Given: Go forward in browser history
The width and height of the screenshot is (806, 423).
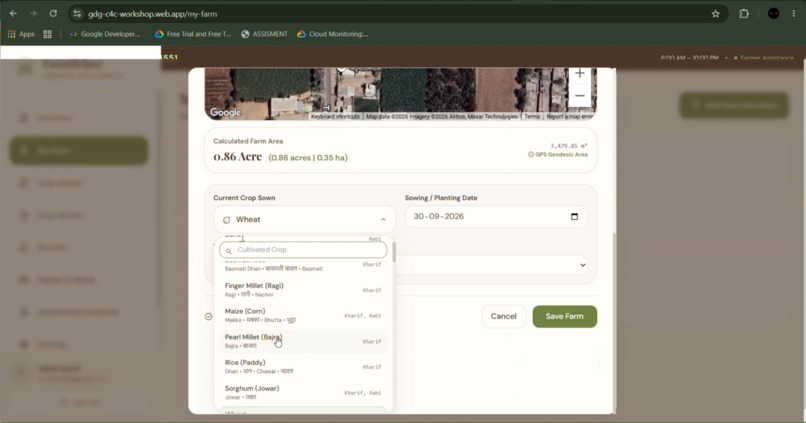Looking at the screenshot, I should [x=33, y=14].
